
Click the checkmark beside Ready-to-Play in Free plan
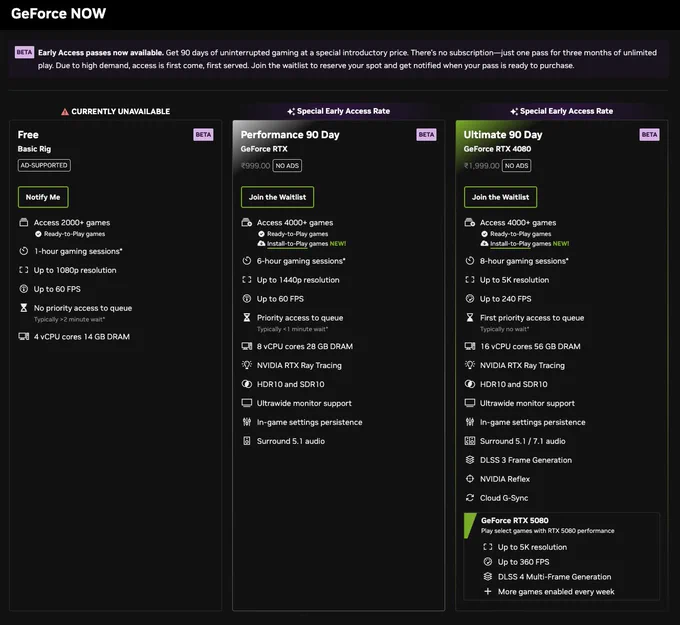point(38,234)
